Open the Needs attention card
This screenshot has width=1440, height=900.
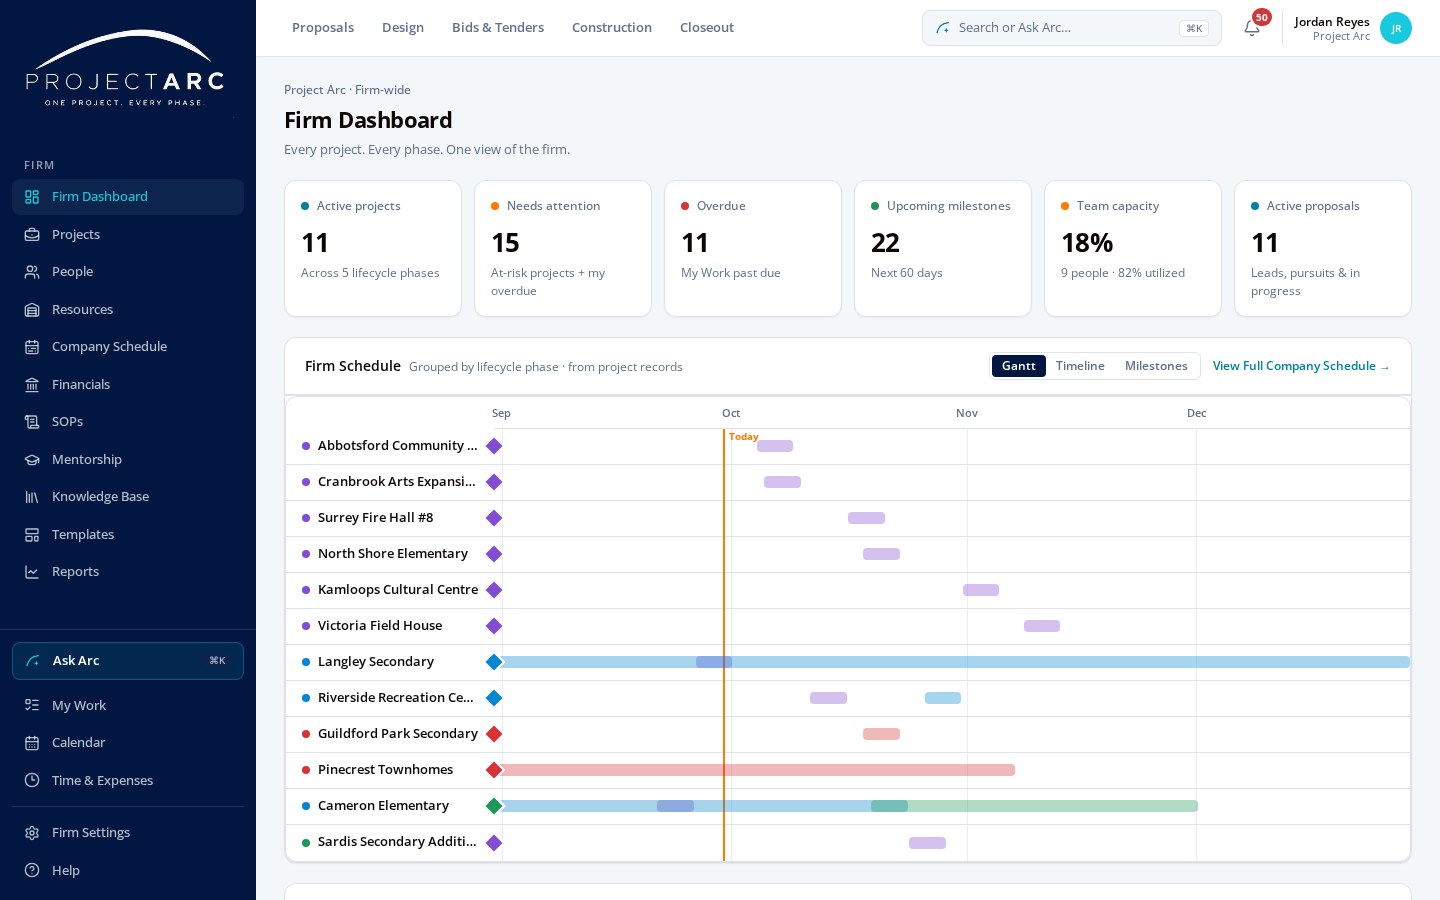(x=563, y=248)
